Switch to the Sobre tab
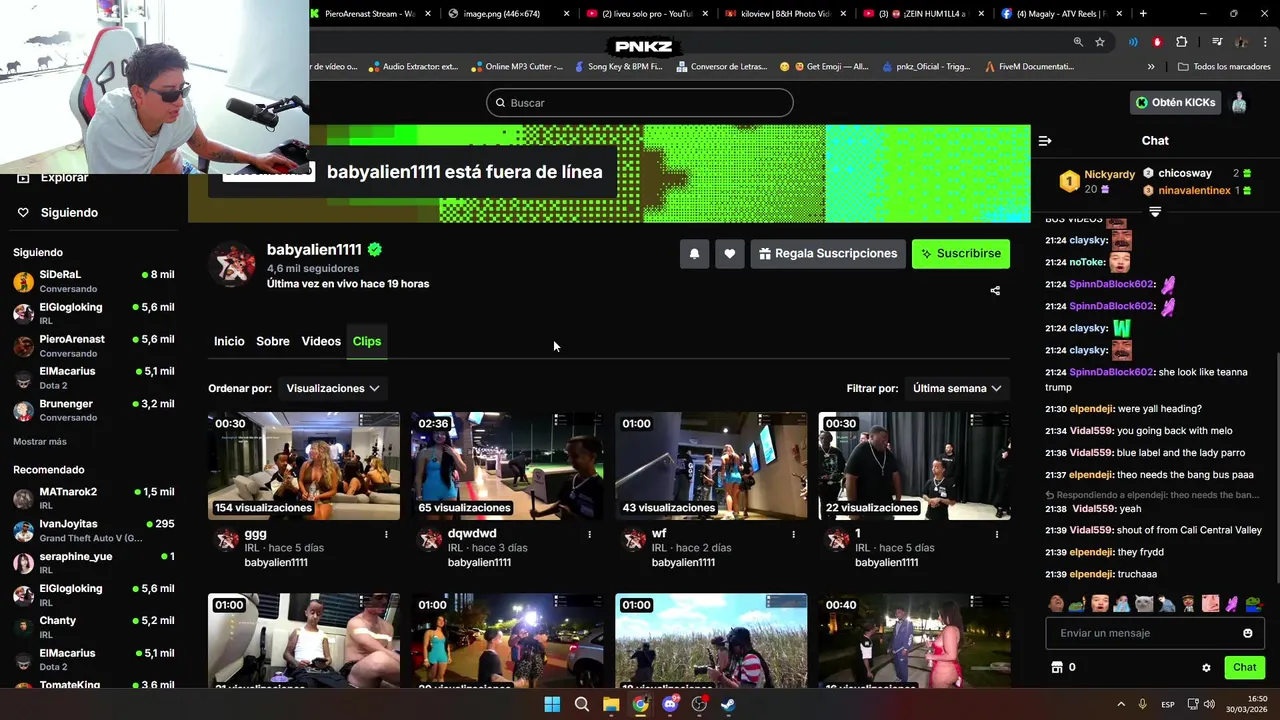This screenshot has width=1280, height=720. coord(273,341)
